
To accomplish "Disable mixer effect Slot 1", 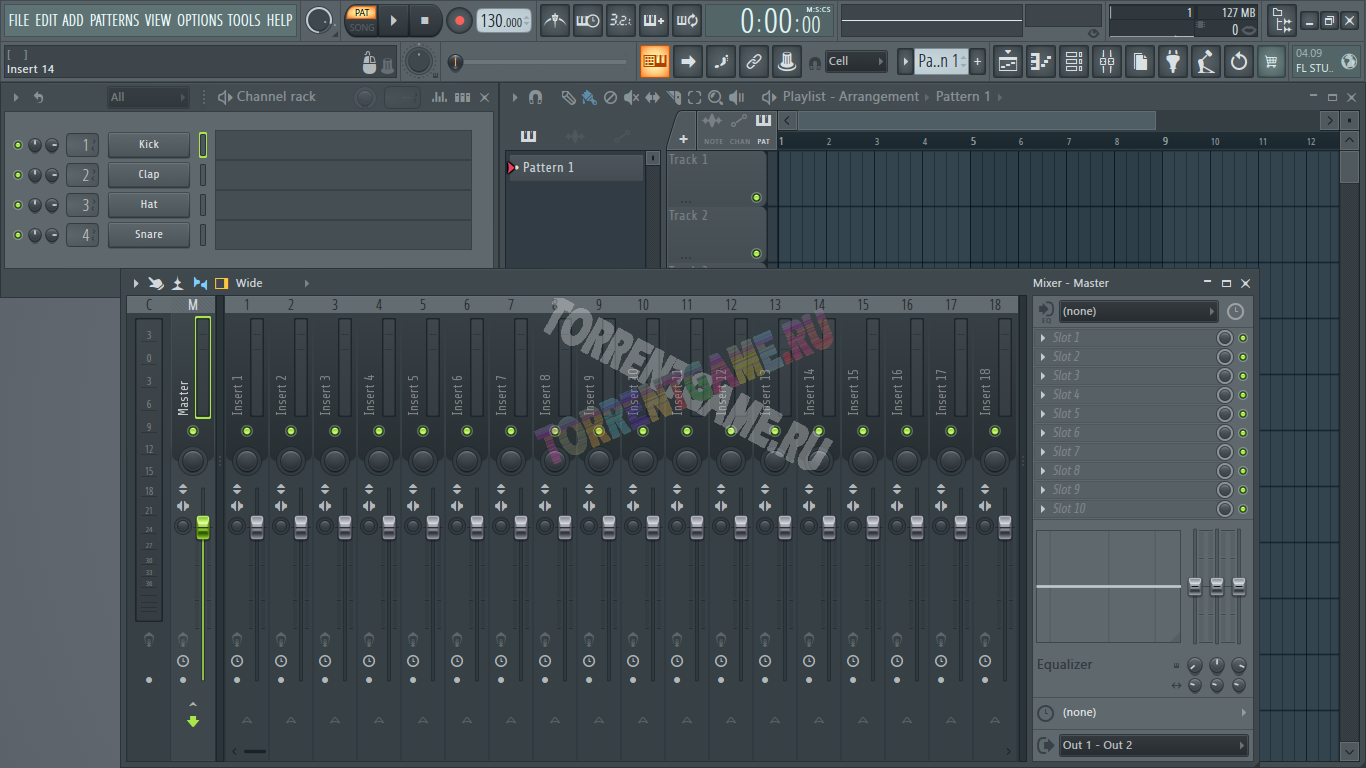I will tap(1243, 338).
